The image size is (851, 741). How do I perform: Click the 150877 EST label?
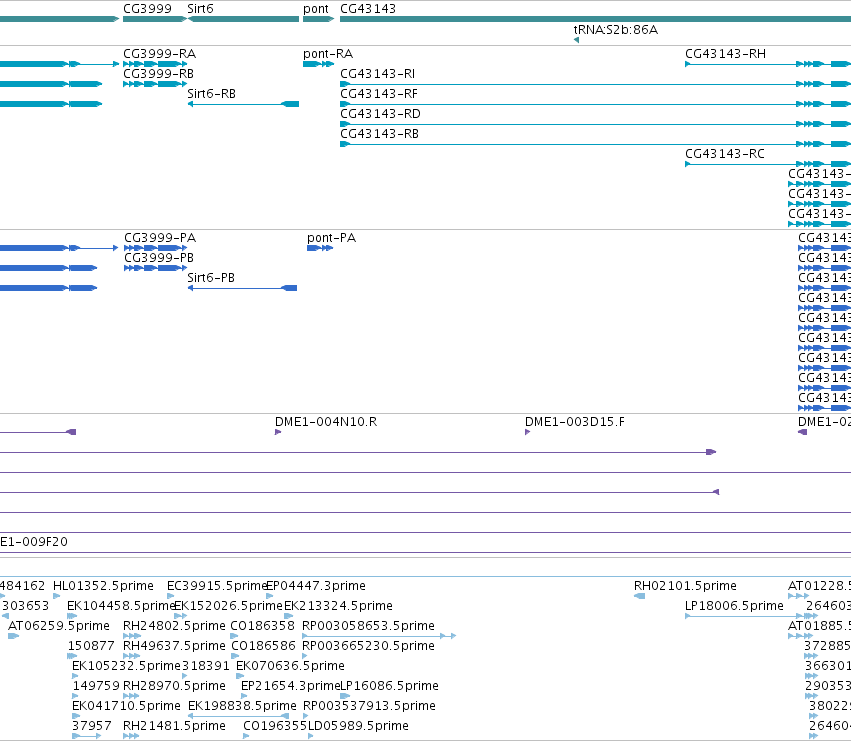pos(91,646)
